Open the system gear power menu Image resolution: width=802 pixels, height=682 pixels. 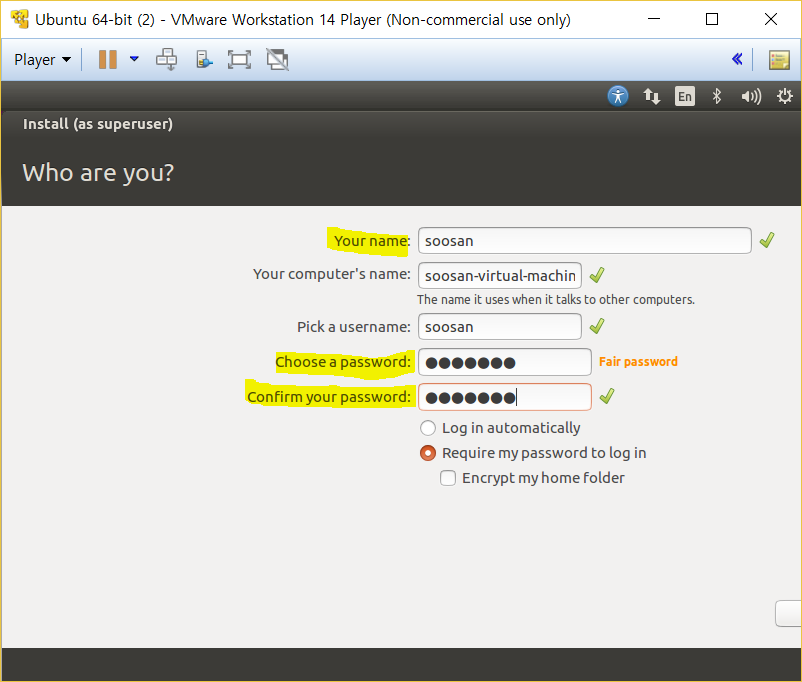click(784, 96)
